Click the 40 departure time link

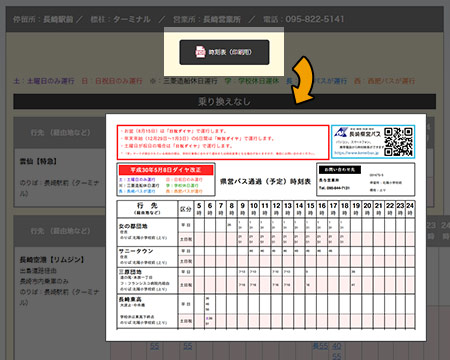point(337,346)
